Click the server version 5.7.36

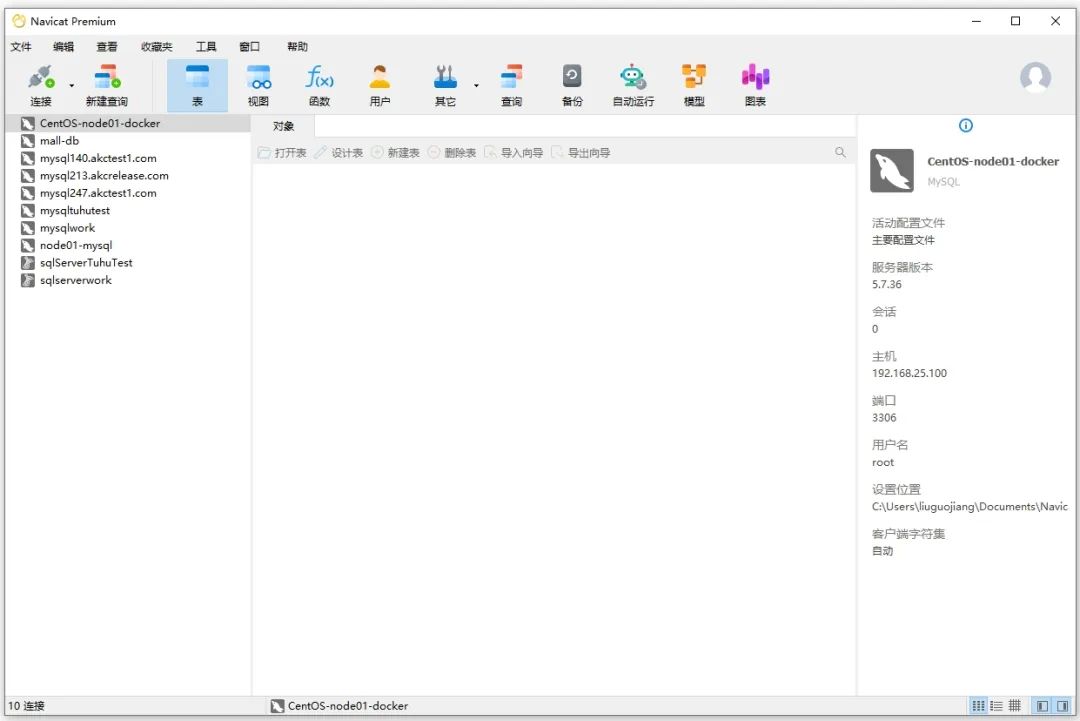point(886,284)
